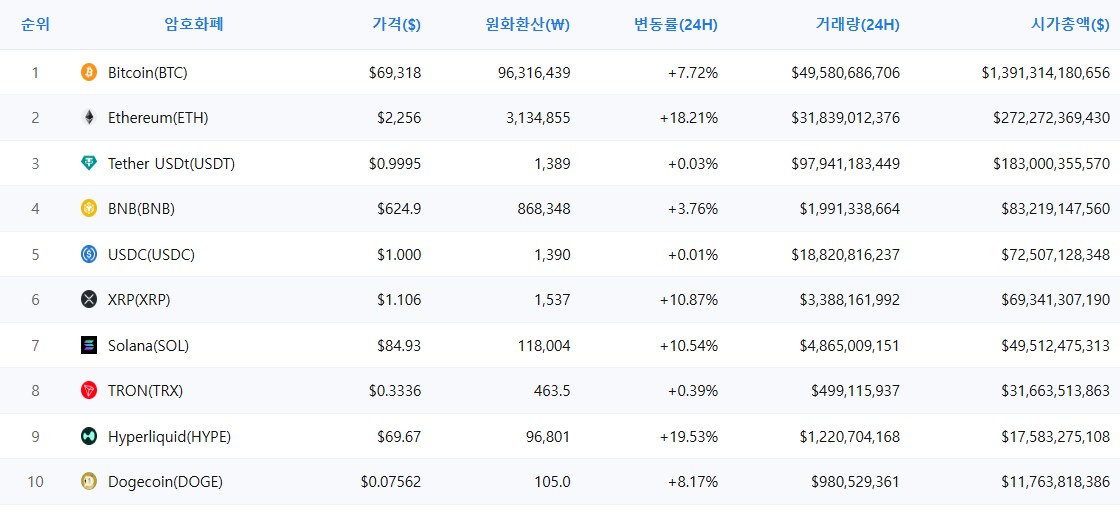Image resolution: width=1120 pixels, height=514 pixels.
Task: Sort by 시가총액($) column header
Action: (x=1070, y=25)
